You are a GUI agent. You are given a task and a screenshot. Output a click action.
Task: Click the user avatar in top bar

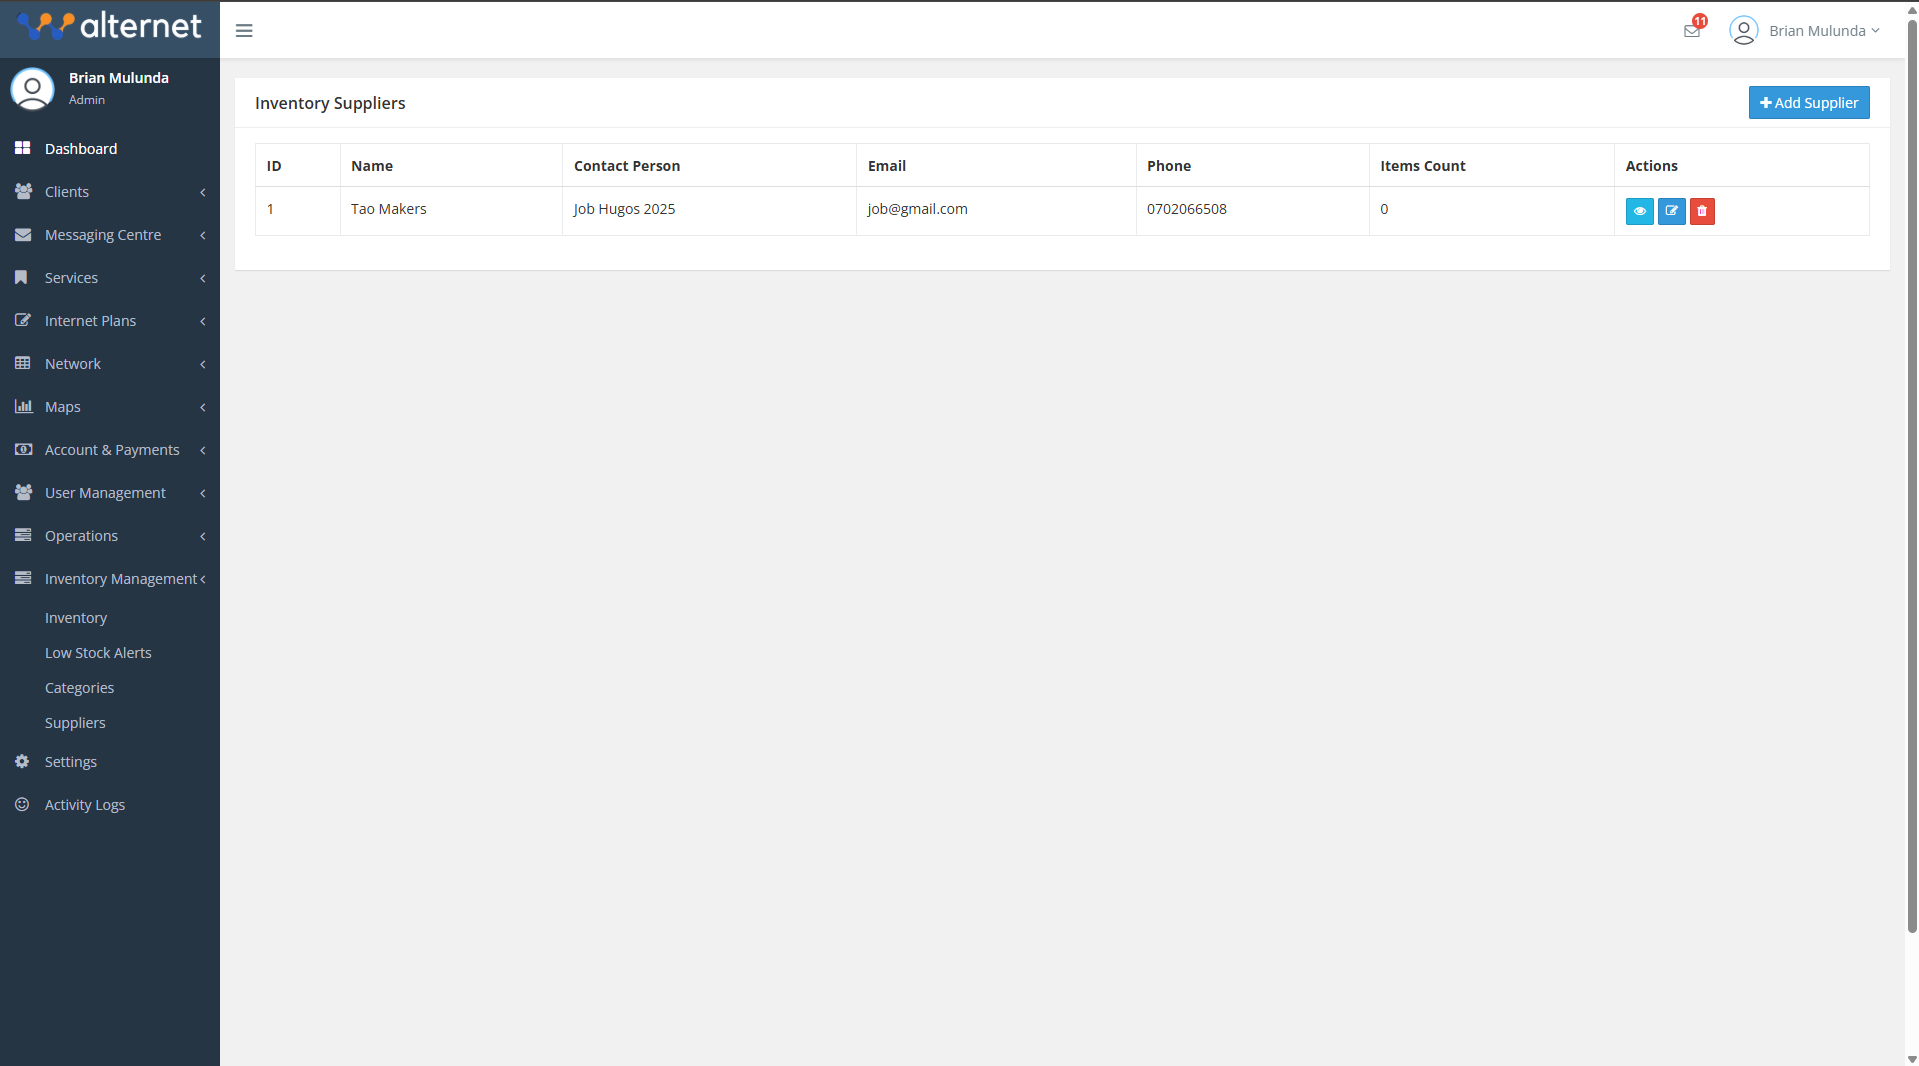(x=1743, y=31)
